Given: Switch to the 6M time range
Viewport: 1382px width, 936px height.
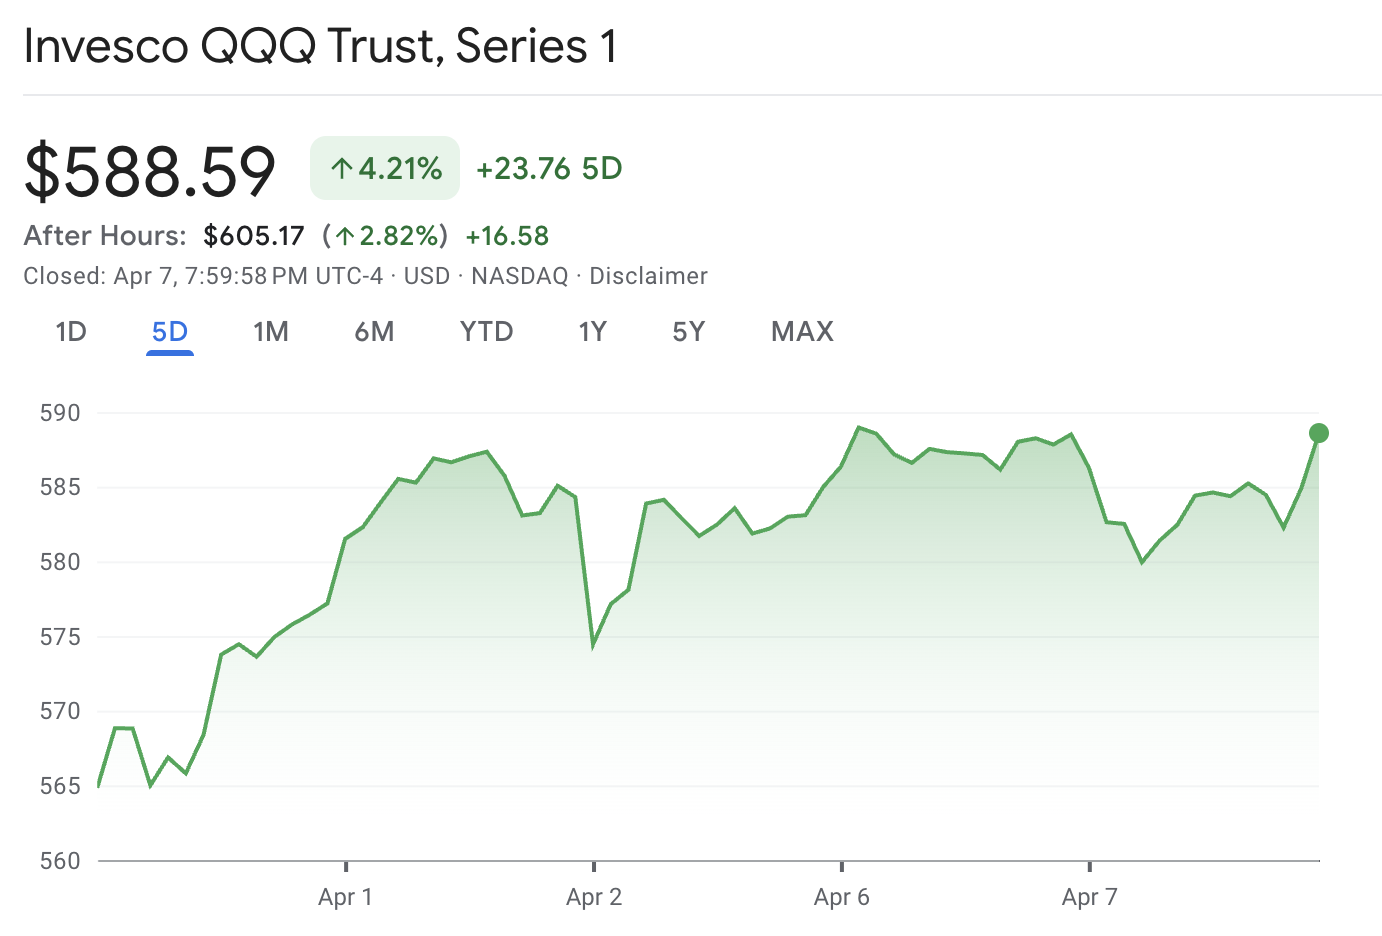Looking at the screenshot, I should click(x=375, y=331).
